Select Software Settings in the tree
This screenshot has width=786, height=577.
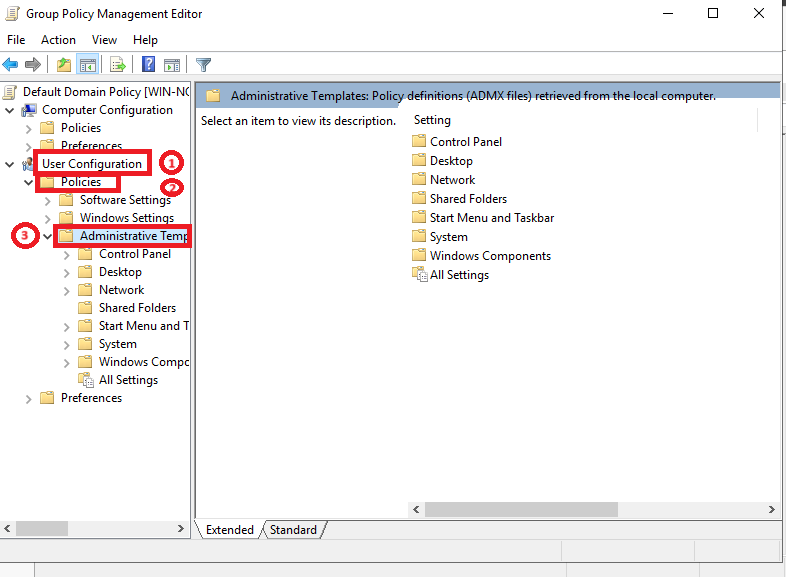point(125,200)
